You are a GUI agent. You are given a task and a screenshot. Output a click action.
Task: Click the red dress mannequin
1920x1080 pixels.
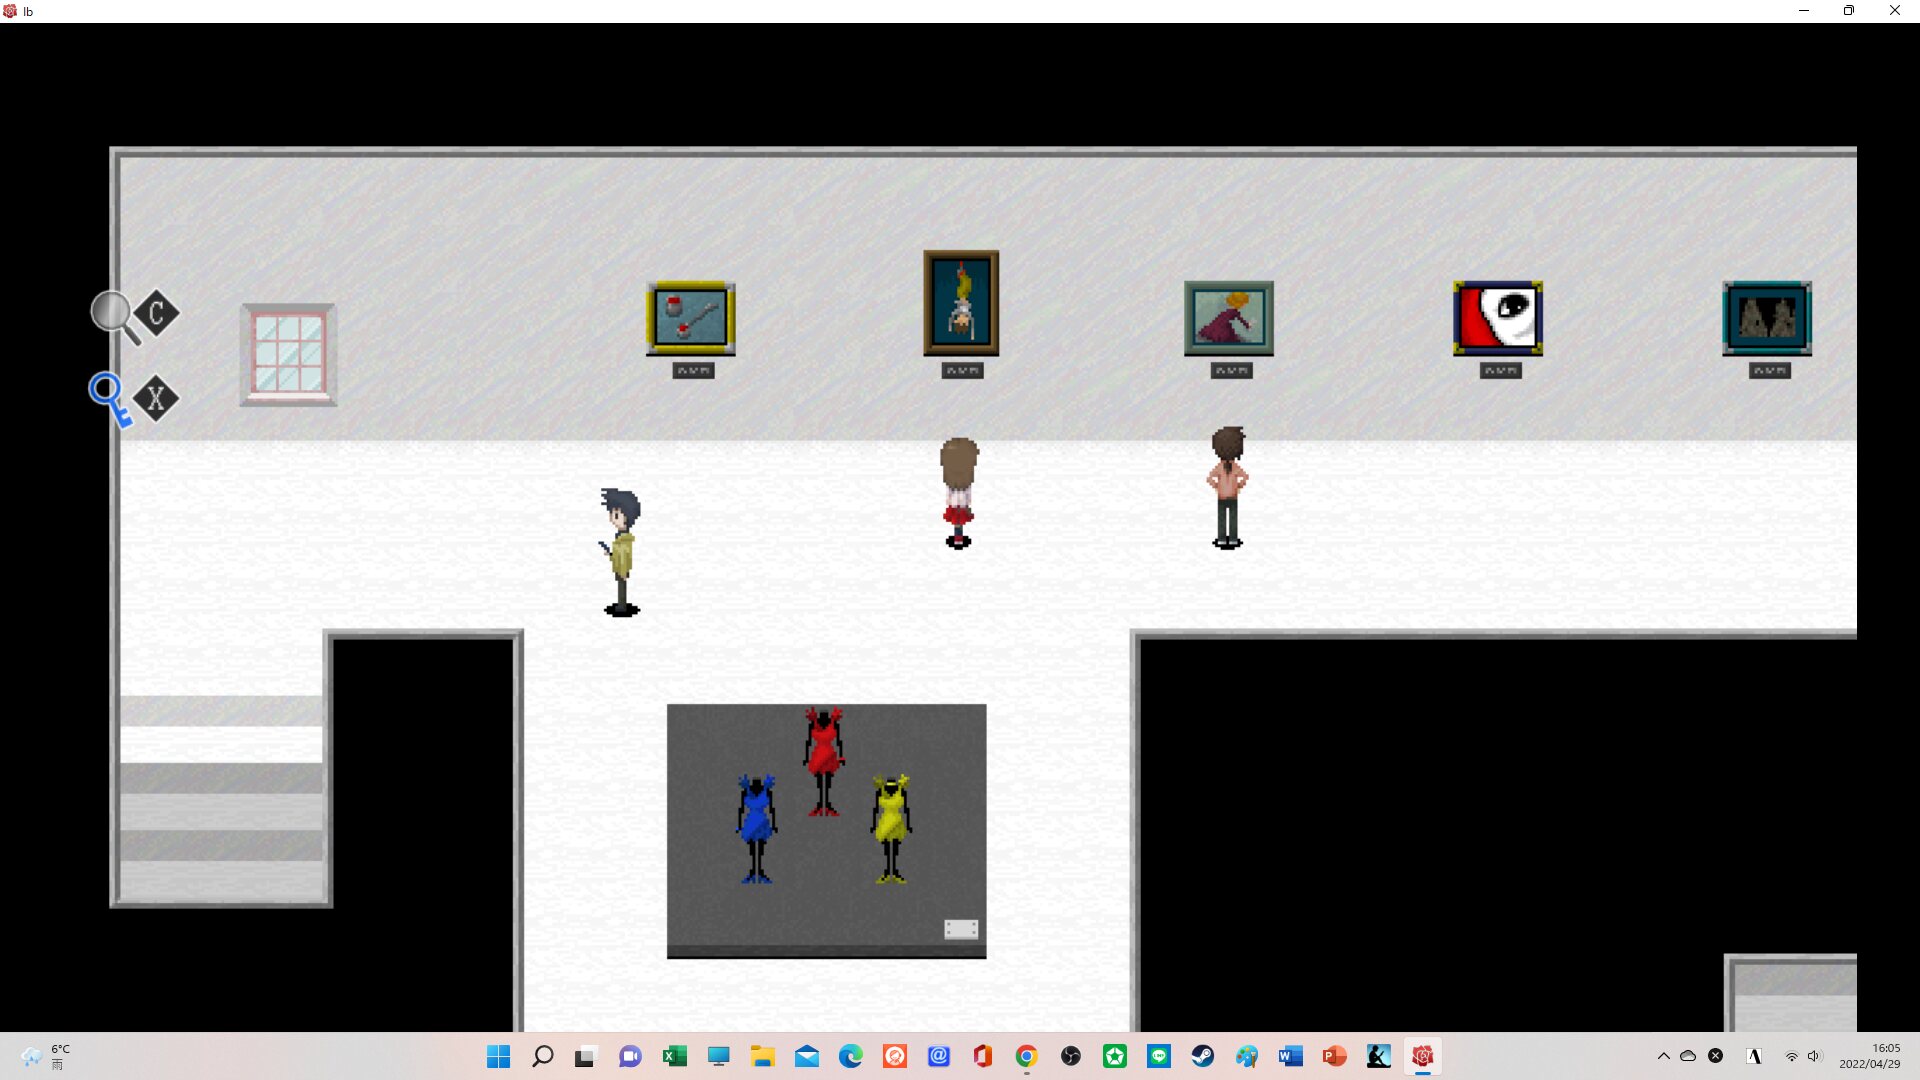(824, 760)
